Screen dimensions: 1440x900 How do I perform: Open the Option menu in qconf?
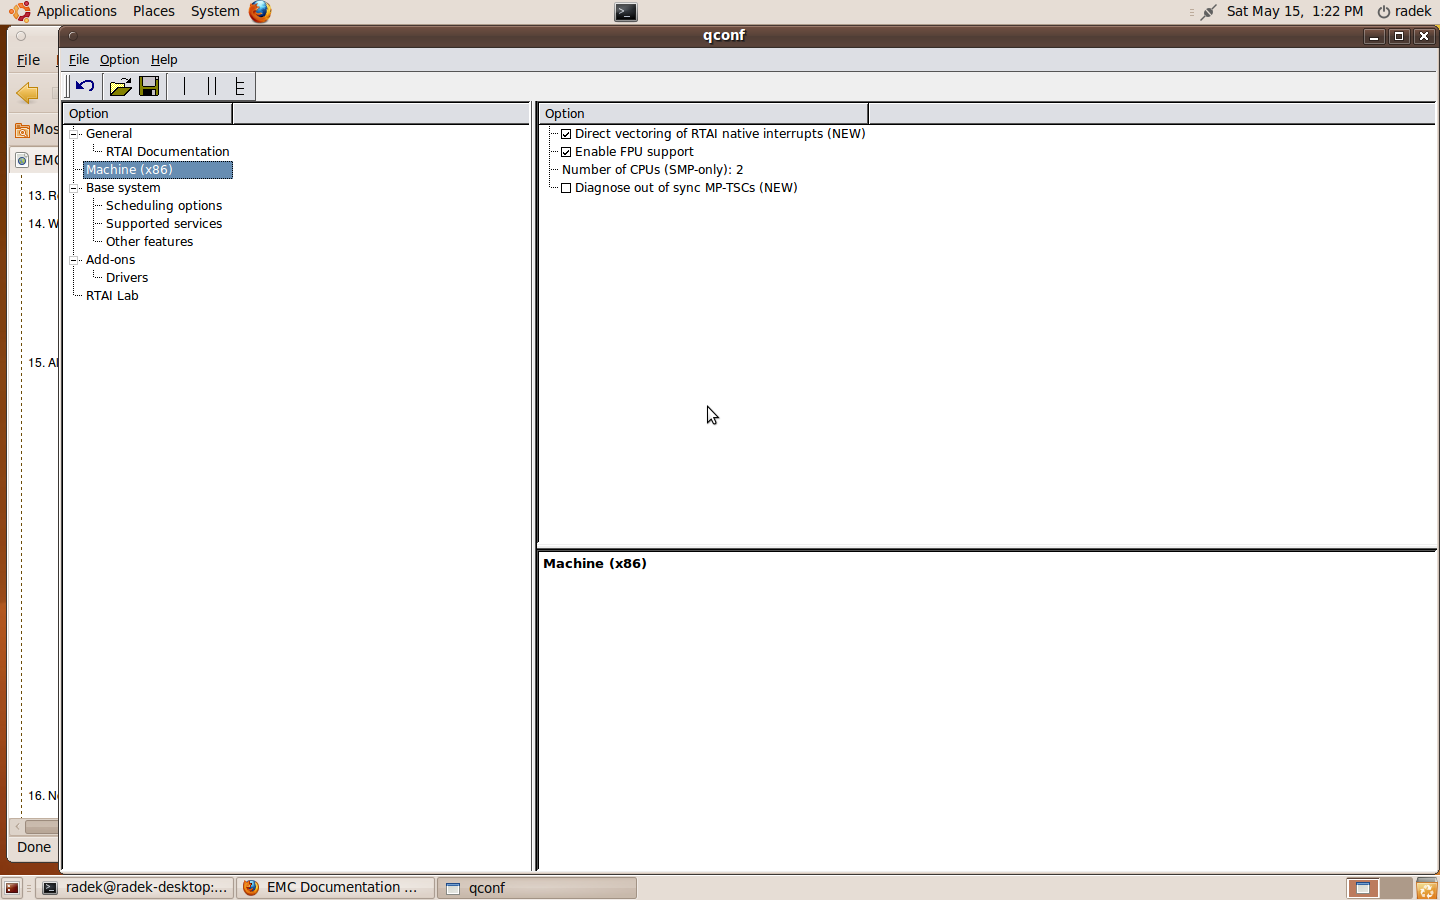(x=119, y=60)
